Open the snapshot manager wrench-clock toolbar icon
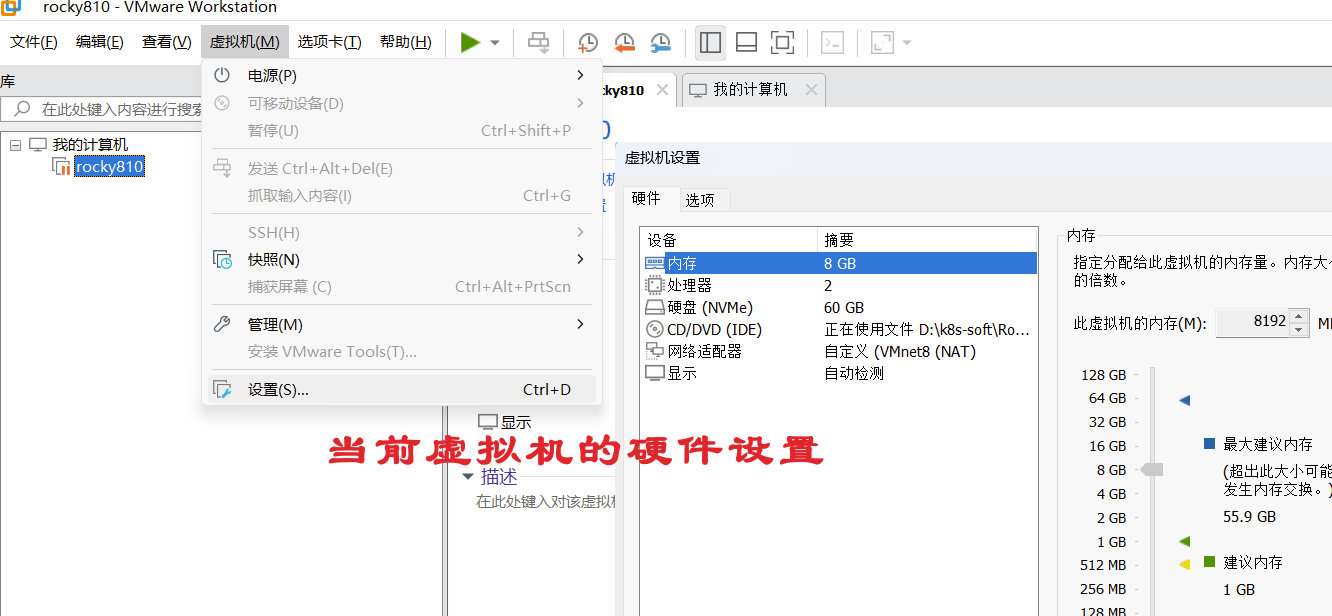Image resolution: width=1332 pixels, height=616 pixels. (x=660, y=42)
